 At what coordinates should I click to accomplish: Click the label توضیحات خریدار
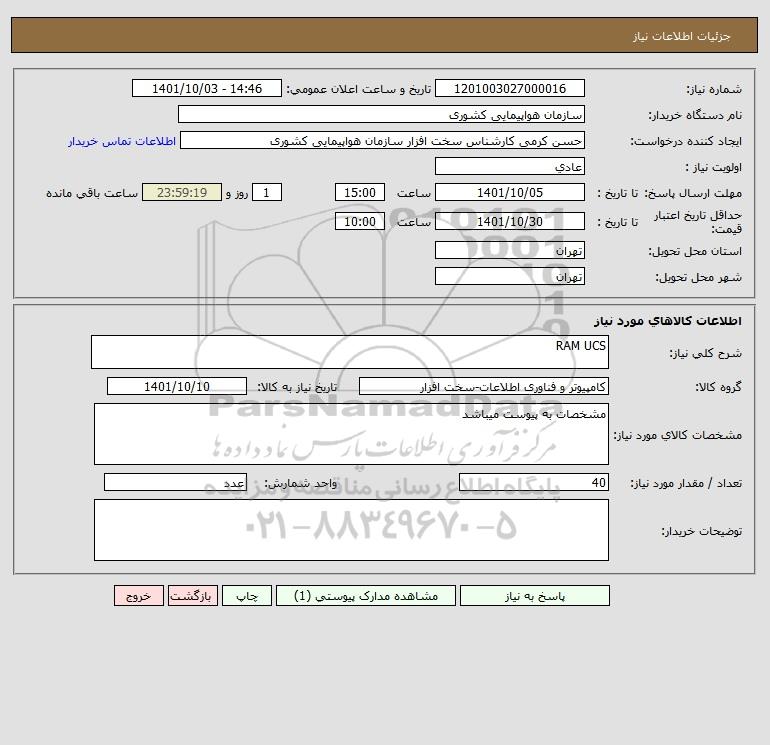click(x=701, y=531)
